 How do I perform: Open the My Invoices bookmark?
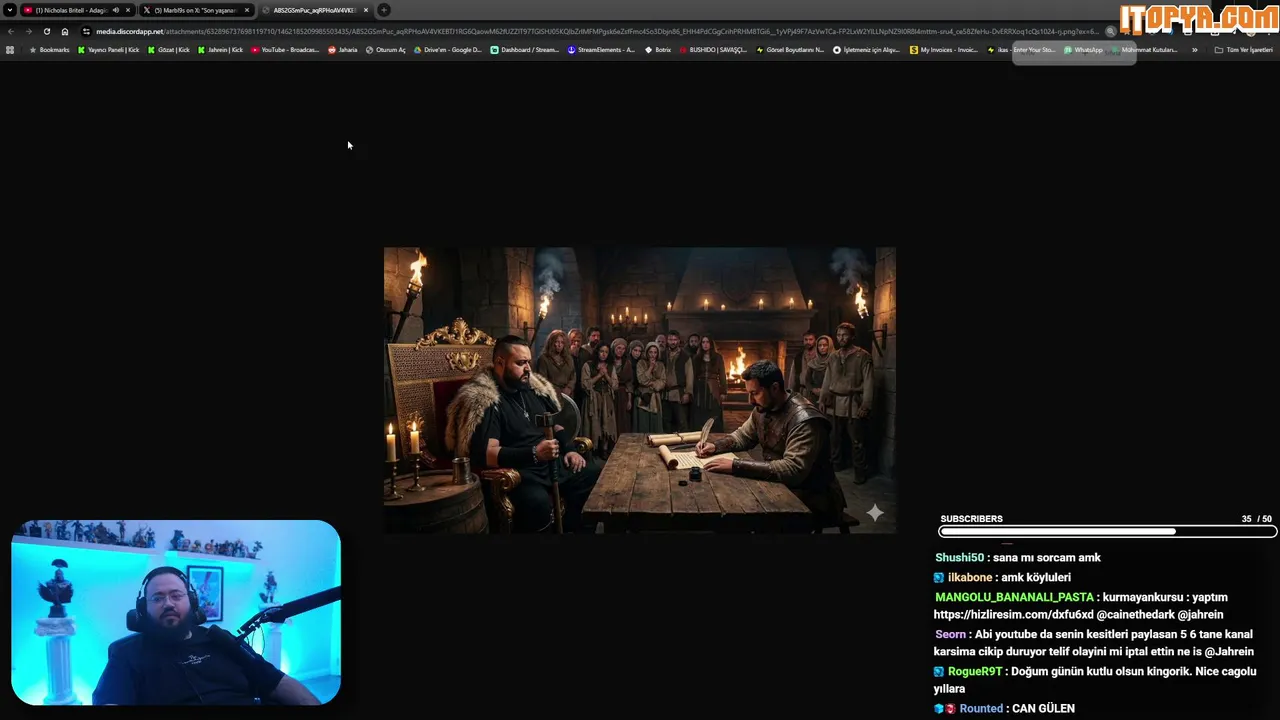[944, 49]
